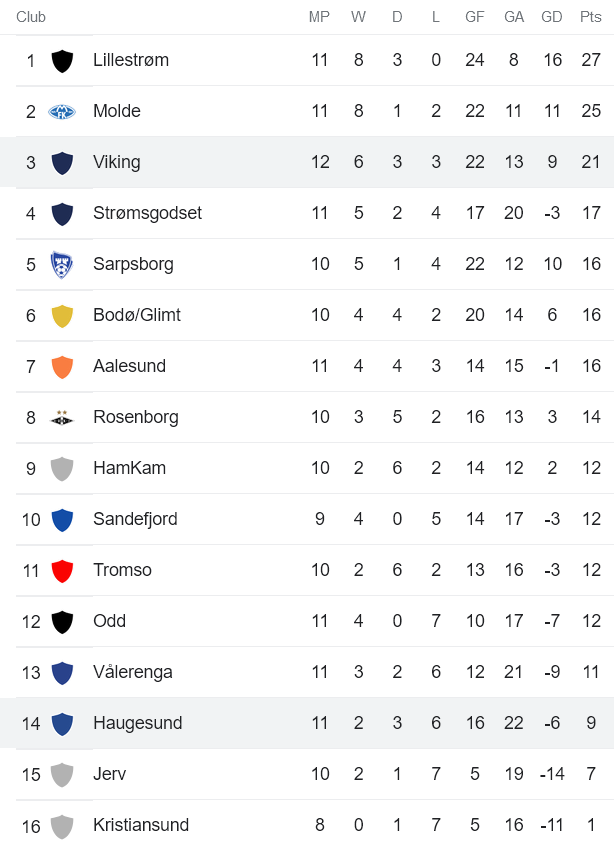The width and height of the screenshot is (614, 856).
Task: Click the Sandefjord club crest
Action: coord(63,519)
